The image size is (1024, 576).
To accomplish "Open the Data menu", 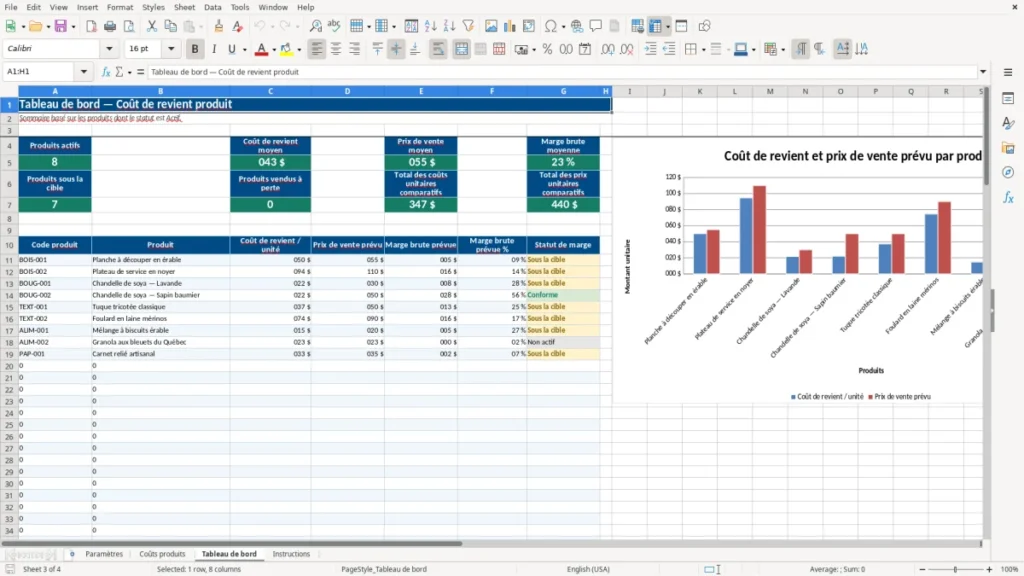I will (x=212, y=7).
